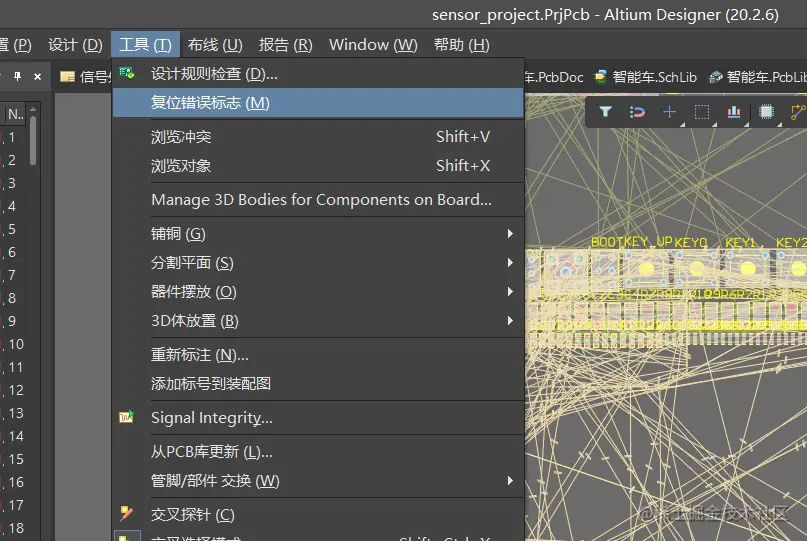
Task: Select the filter funnel tool
Action: 606,112
